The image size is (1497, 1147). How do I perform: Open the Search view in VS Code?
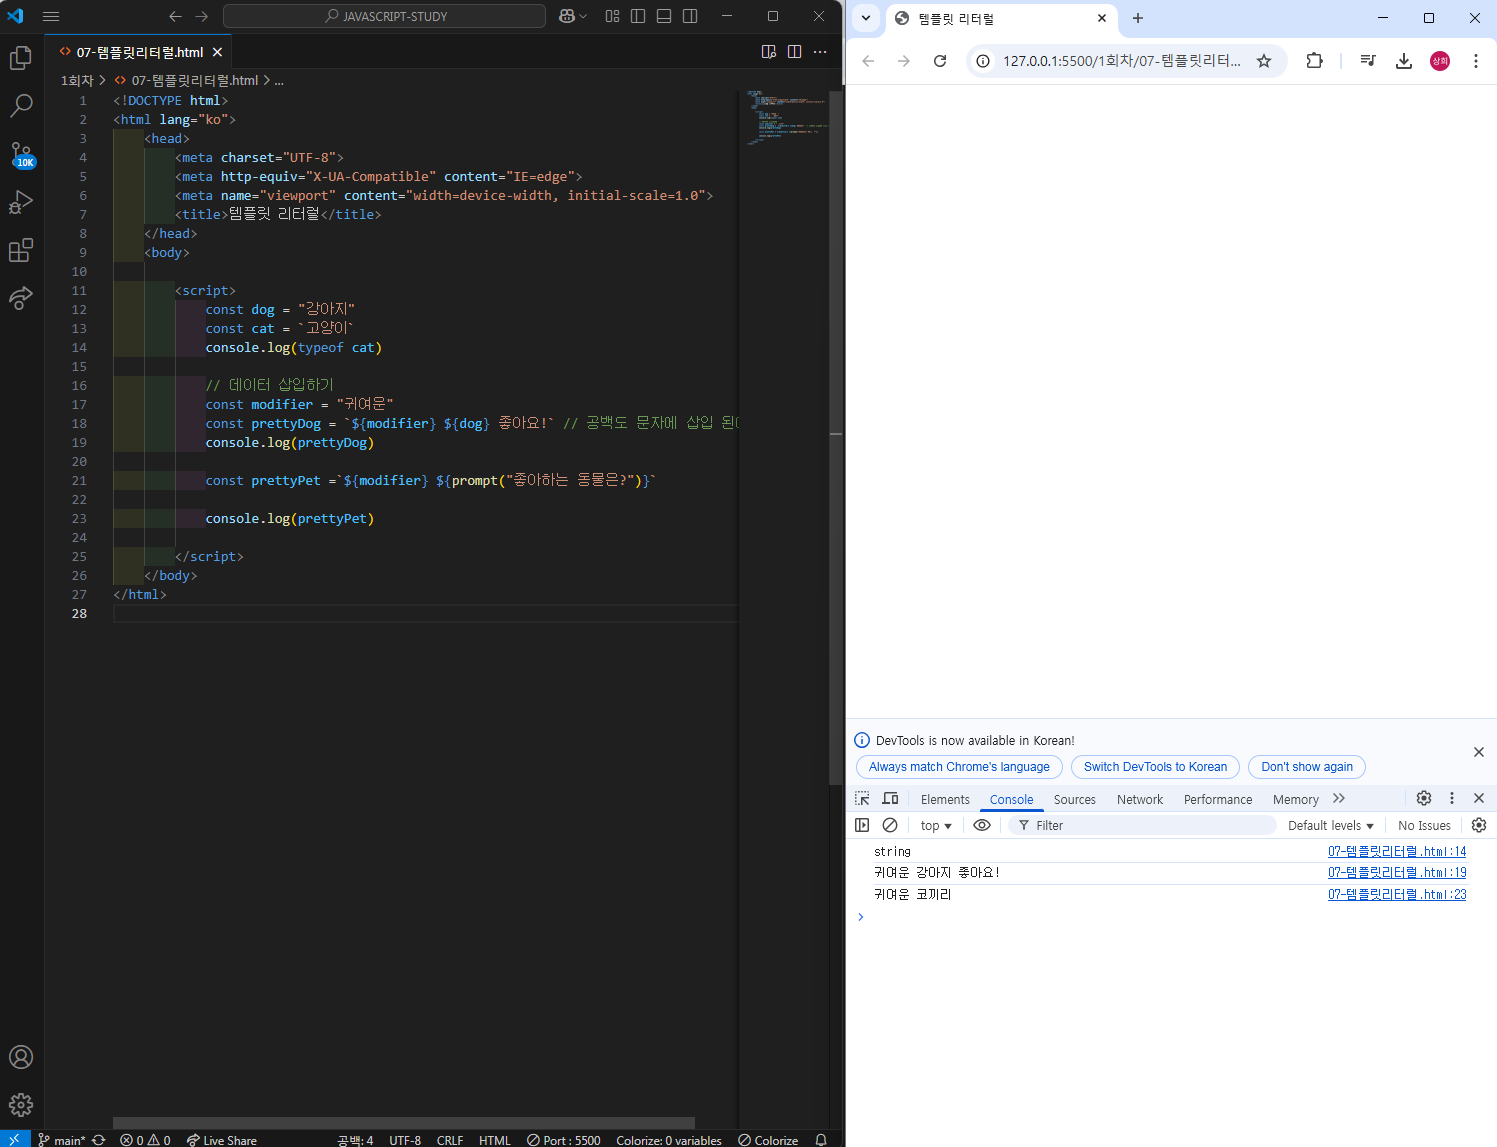click(x=21, y=105)
